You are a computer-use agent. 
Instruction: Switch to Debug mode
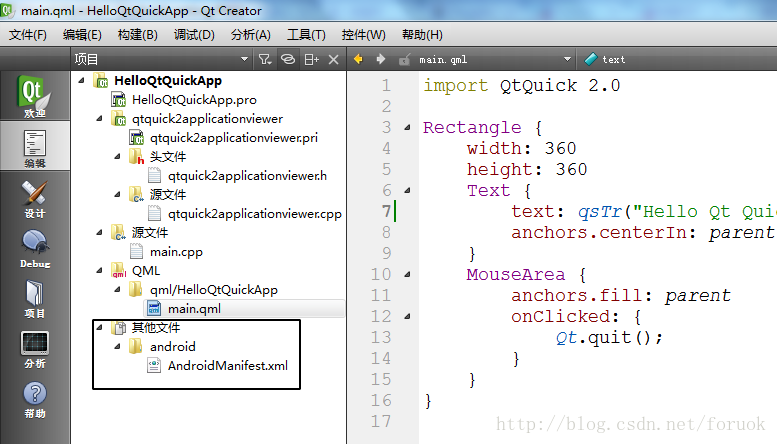pos(35,249)
